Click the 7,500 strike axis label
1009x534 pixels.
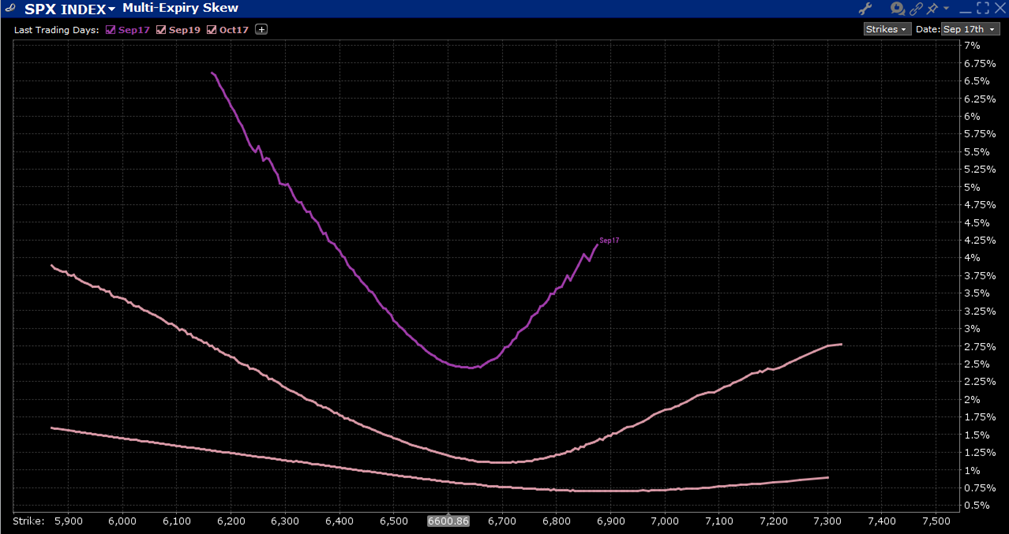(936, 520)
